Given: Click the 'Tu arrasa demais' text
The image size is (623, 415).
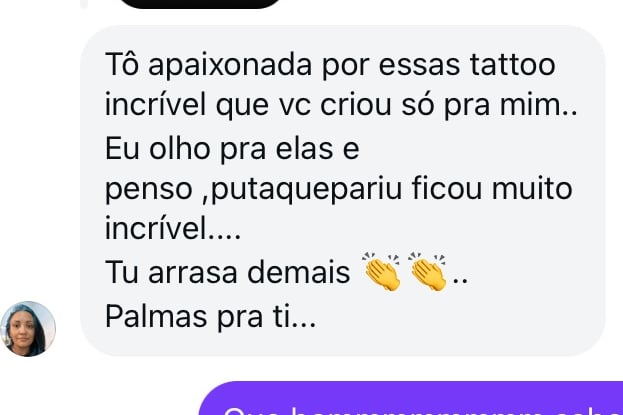Looking at the screenshot, I should point(227,273).
